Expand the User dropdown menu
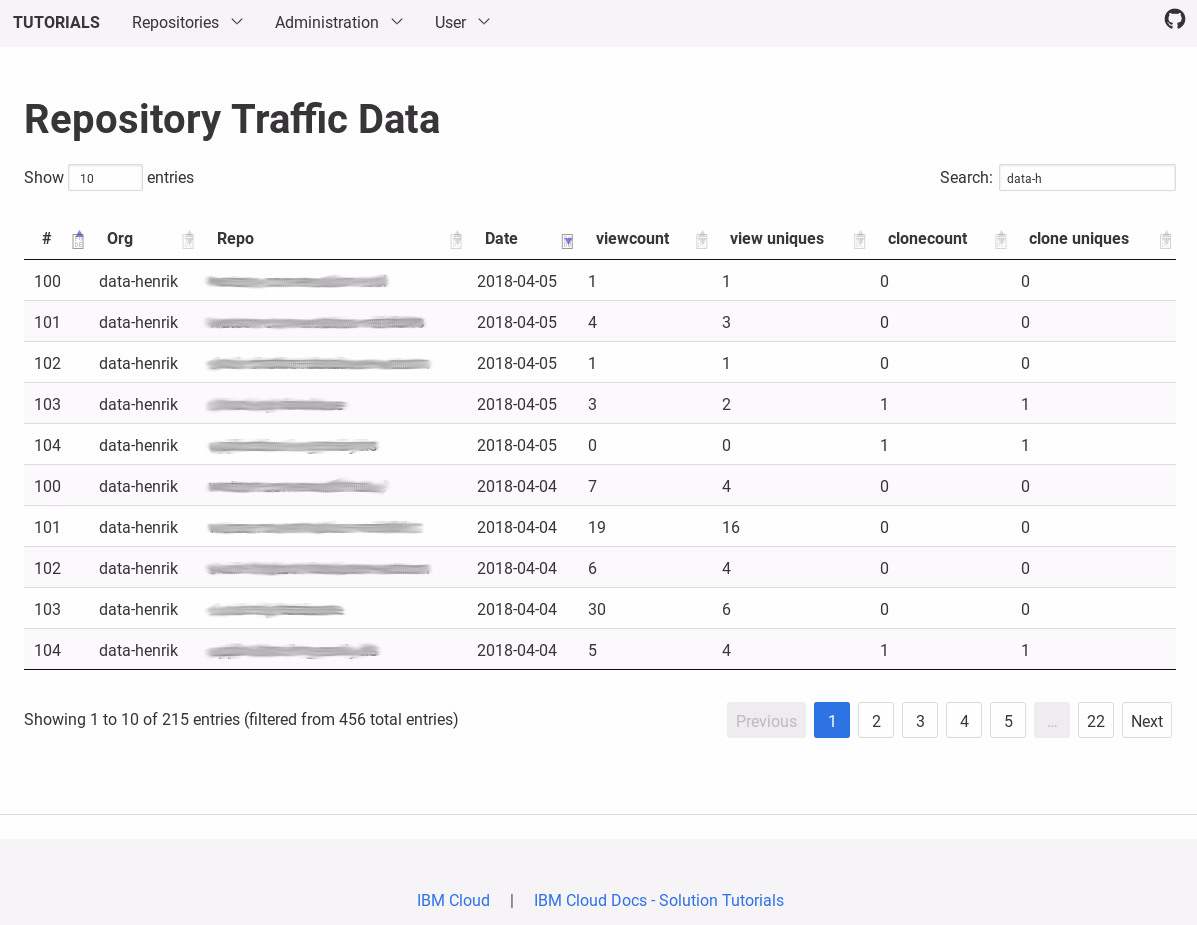Screen dimensions: 1197x925 462,22
